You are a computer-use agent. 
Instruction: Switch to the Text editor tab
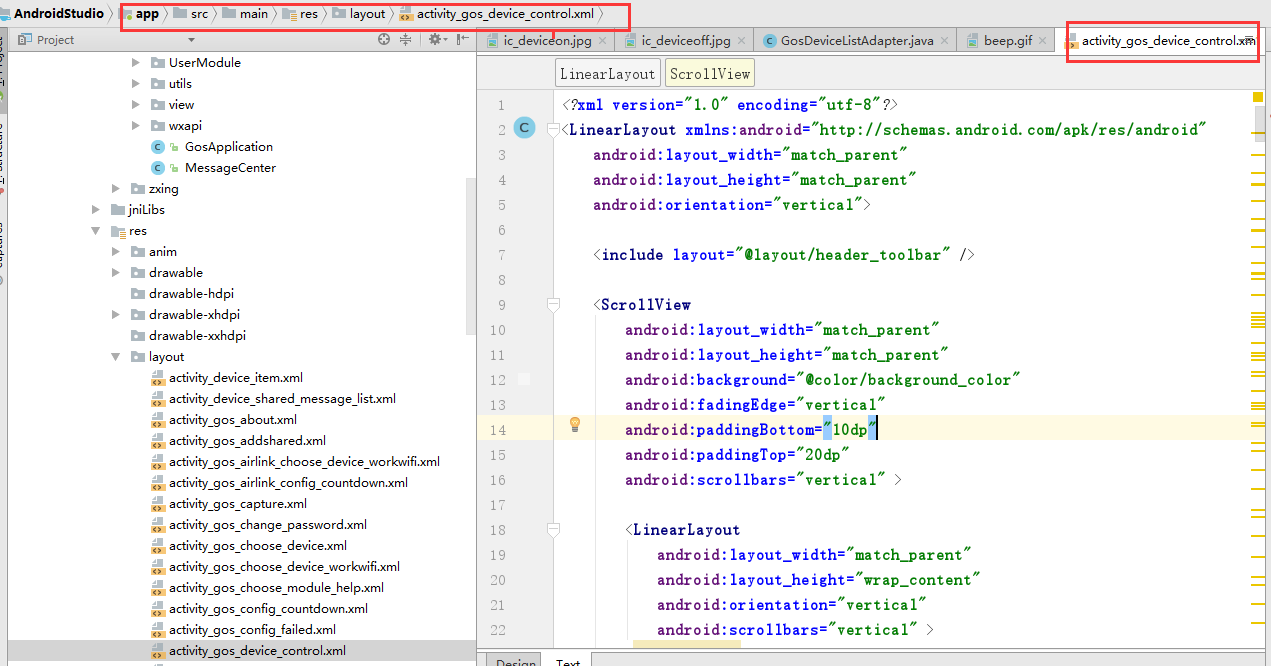point(568,660)
